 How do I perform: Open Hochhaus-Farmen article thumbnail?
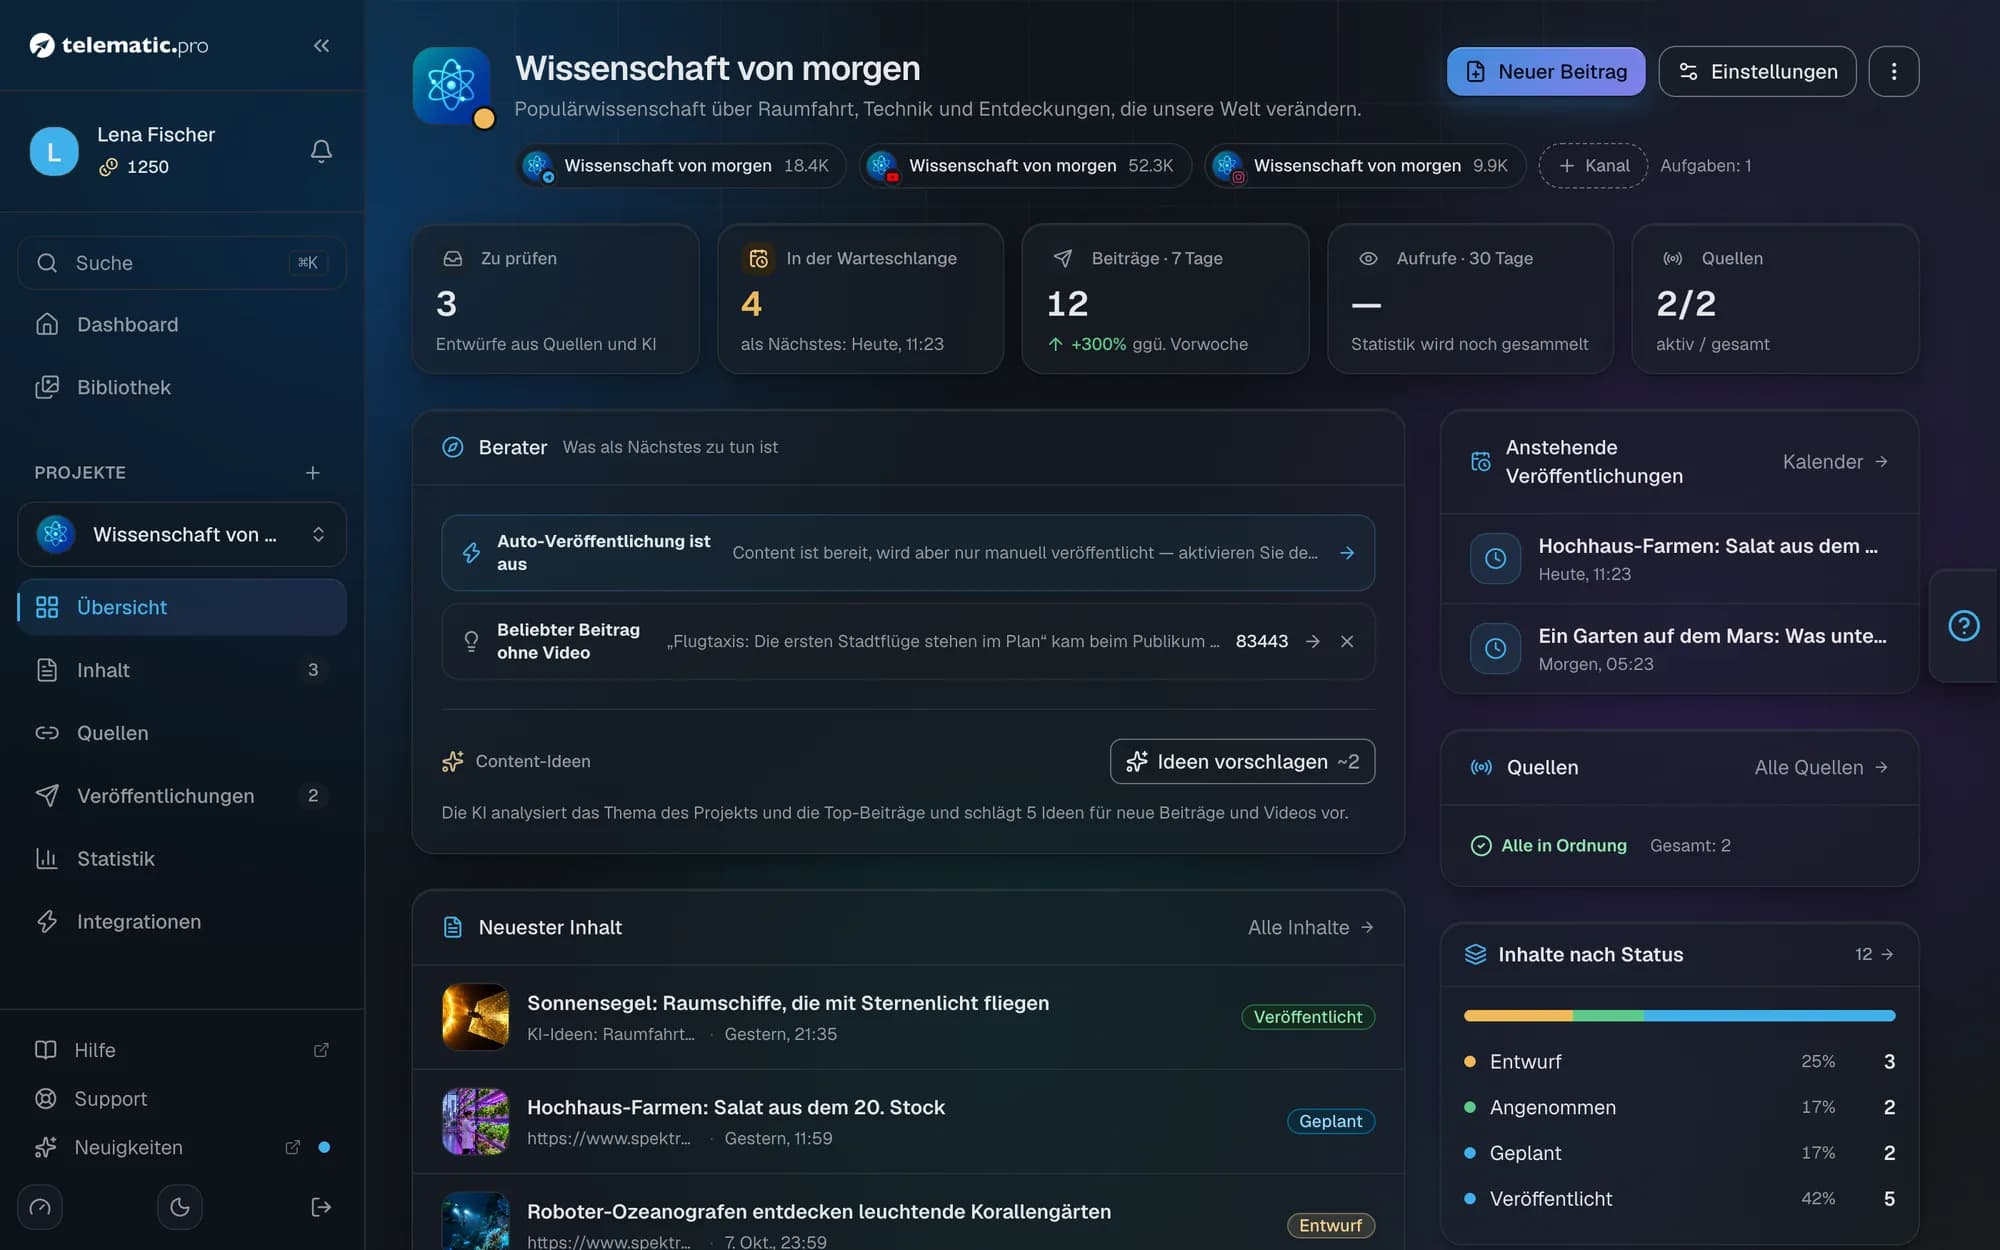[475, 1121]
